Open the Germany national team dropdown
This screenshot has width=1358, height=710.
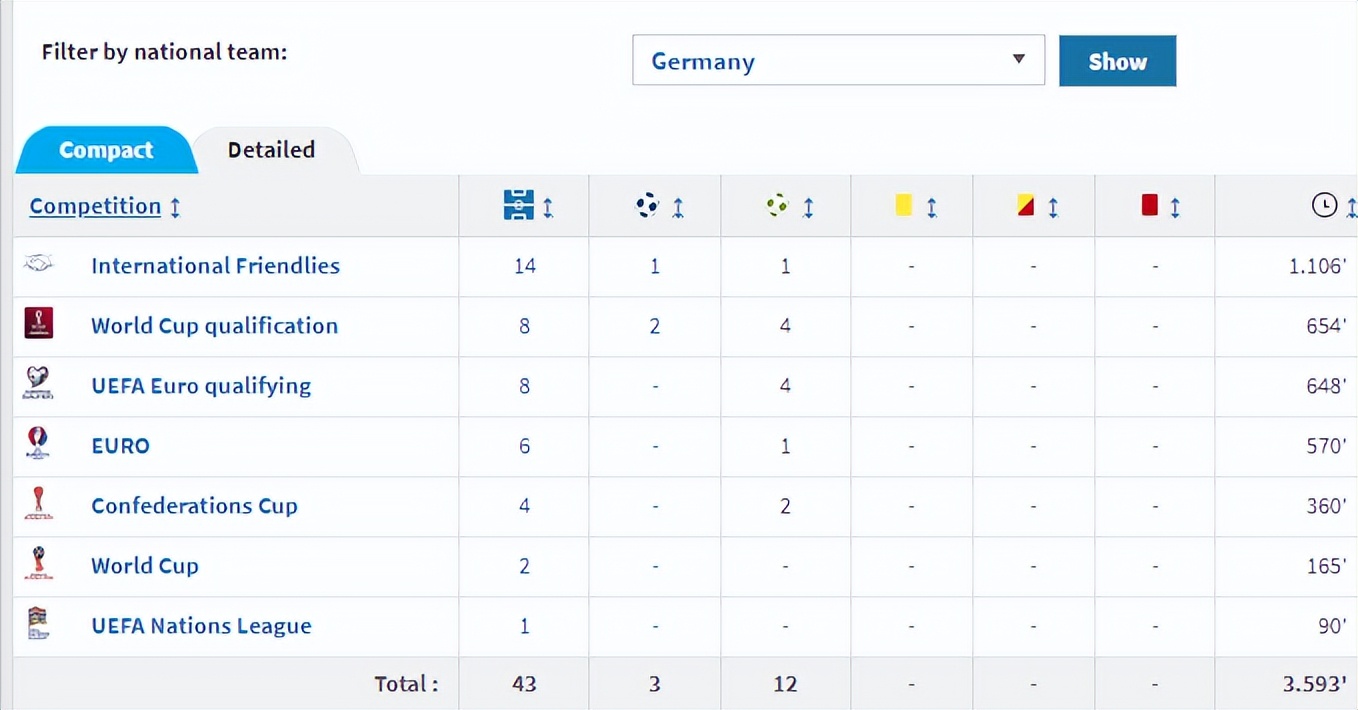[838, 61]
